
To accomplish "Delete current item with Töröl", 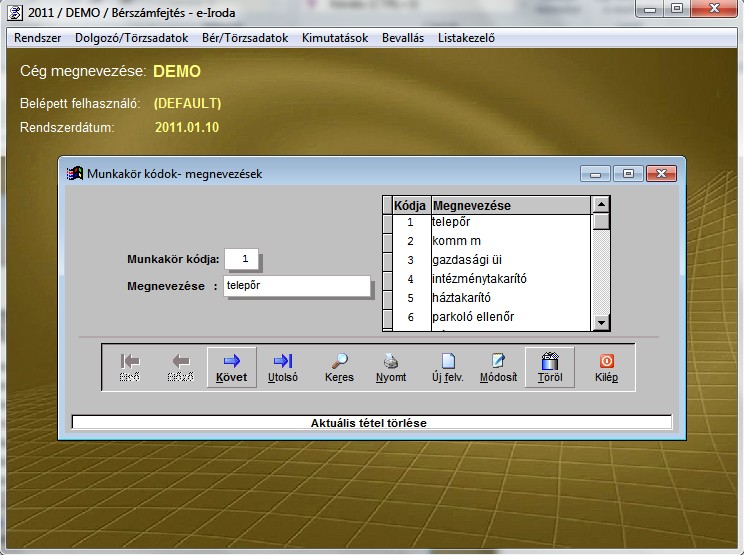I will (549, 367).
